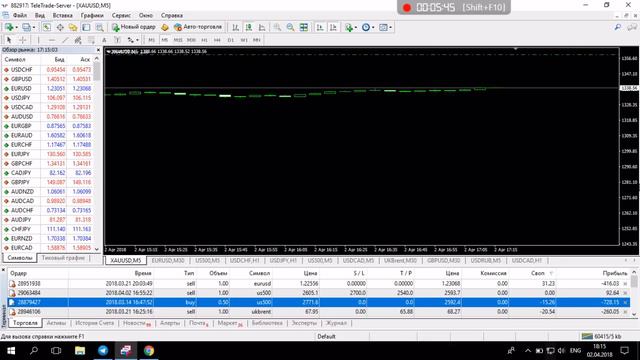
Task: Switch chart to bar chart icon
Action: coord(236,27)
